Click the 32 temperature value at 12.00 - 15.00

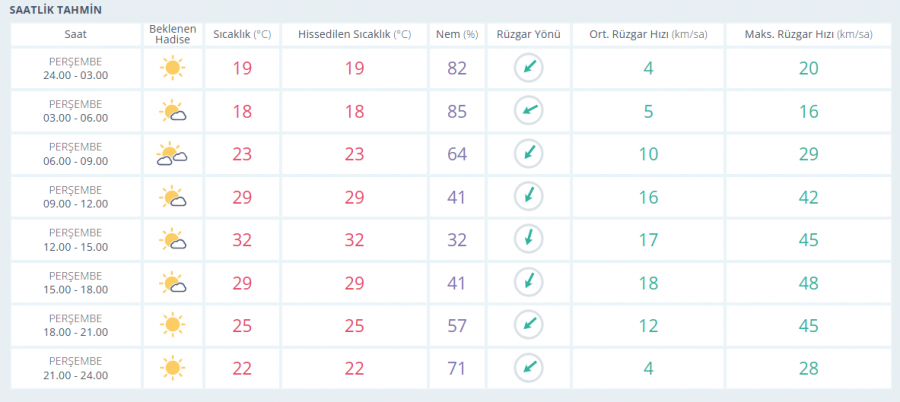[x=242, y=240]
